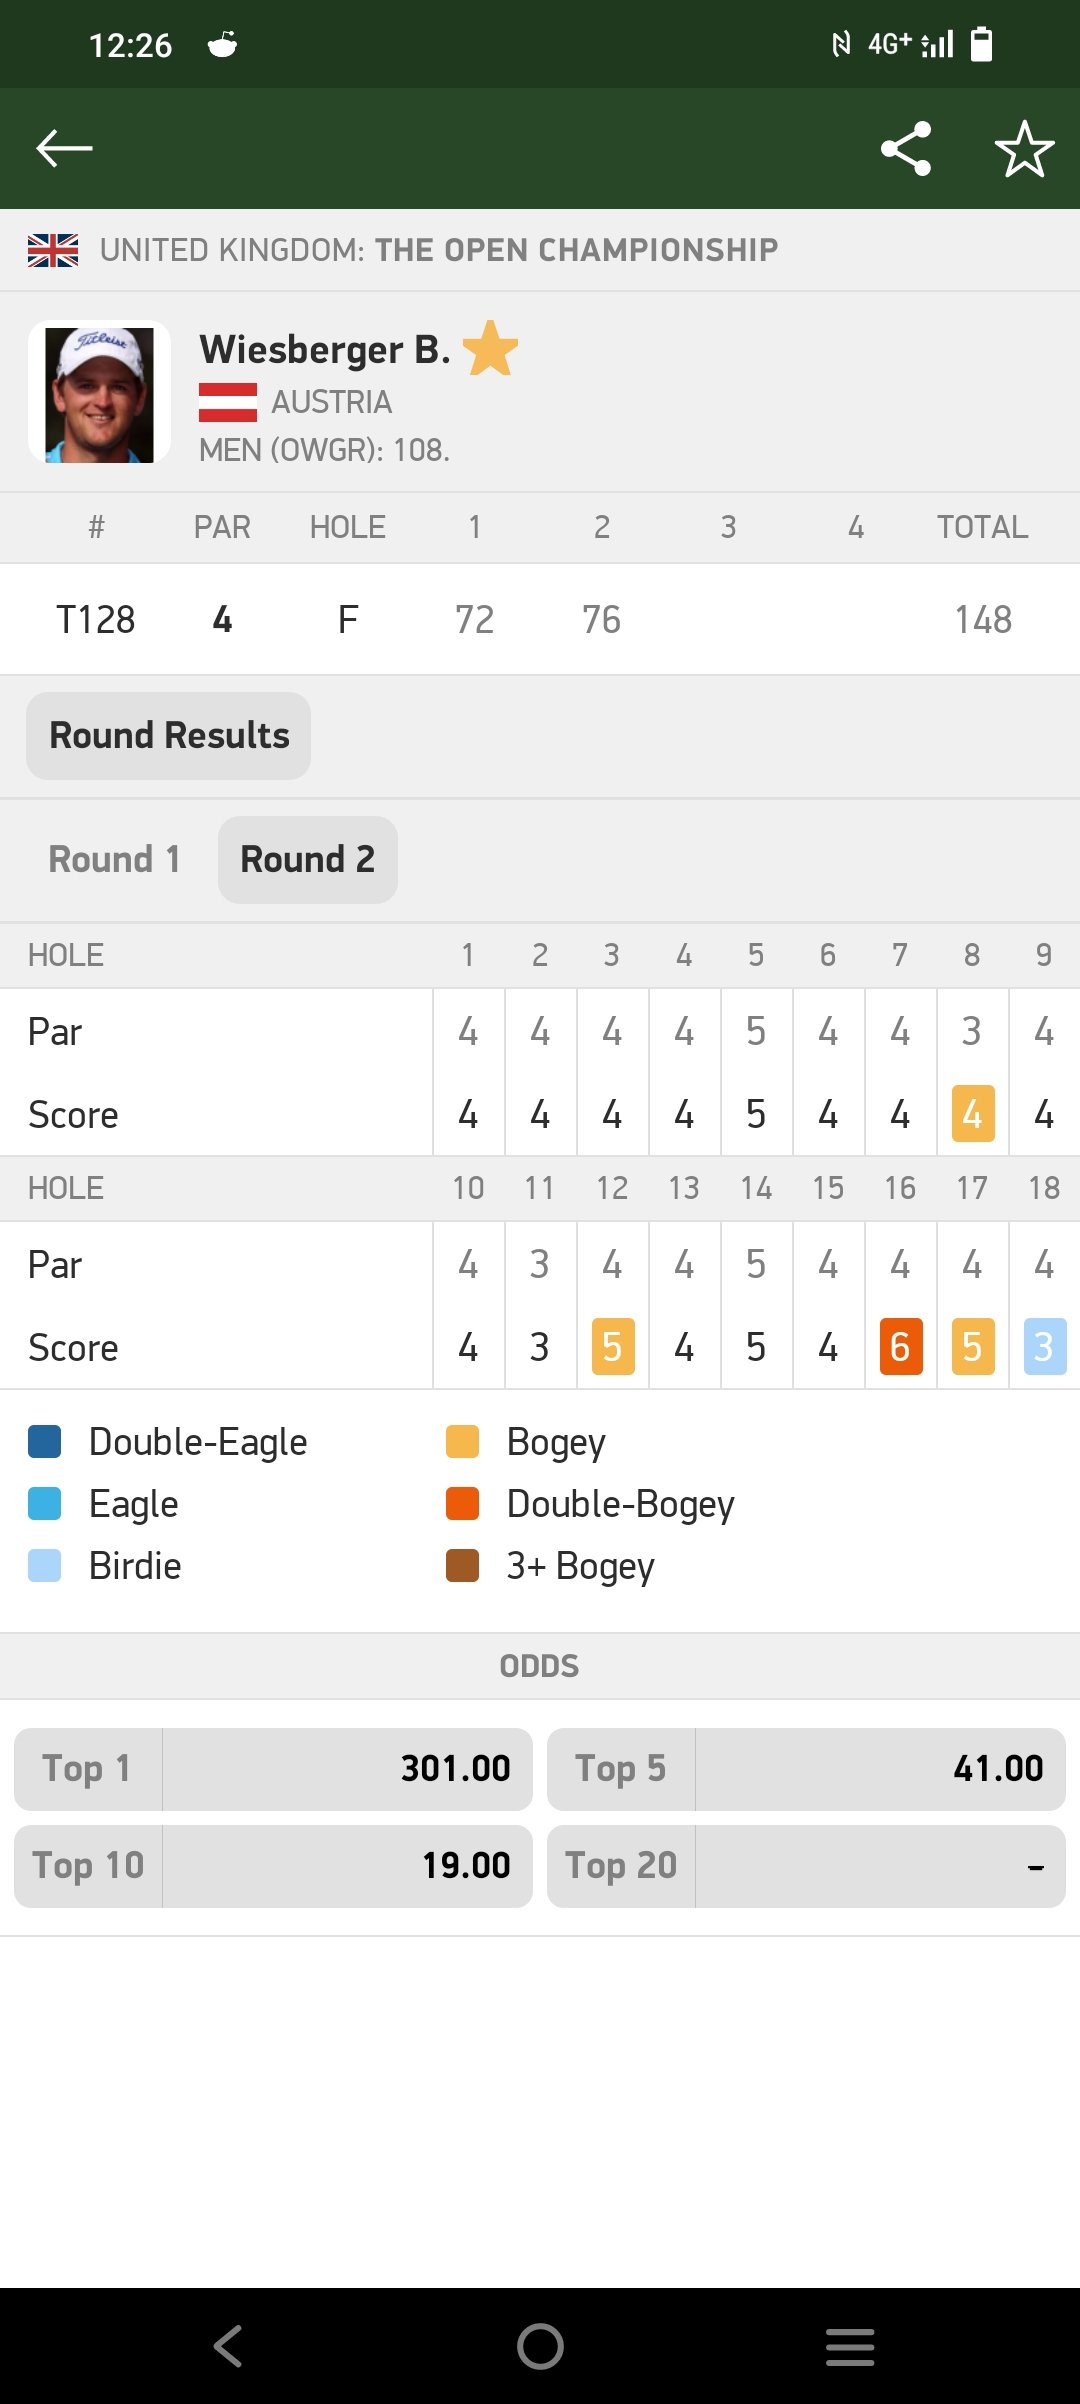Toggle the favorite star outline in header

(x=1025, y=149)
